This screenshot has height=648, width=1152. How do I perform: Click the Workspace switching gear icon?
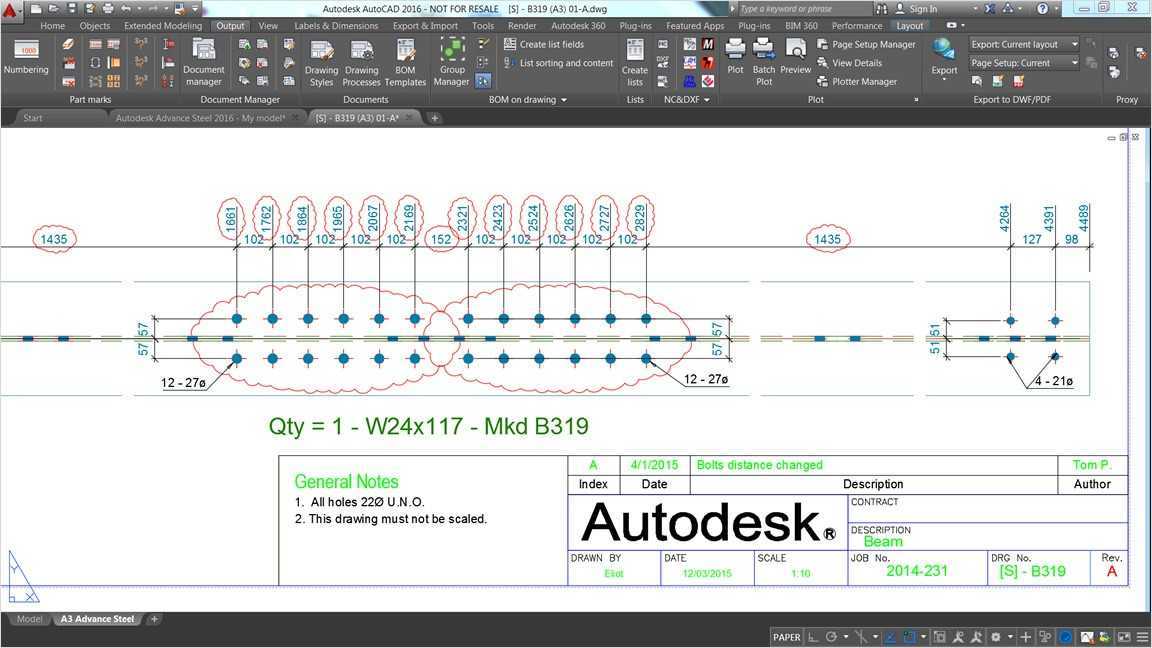point(996,637)
